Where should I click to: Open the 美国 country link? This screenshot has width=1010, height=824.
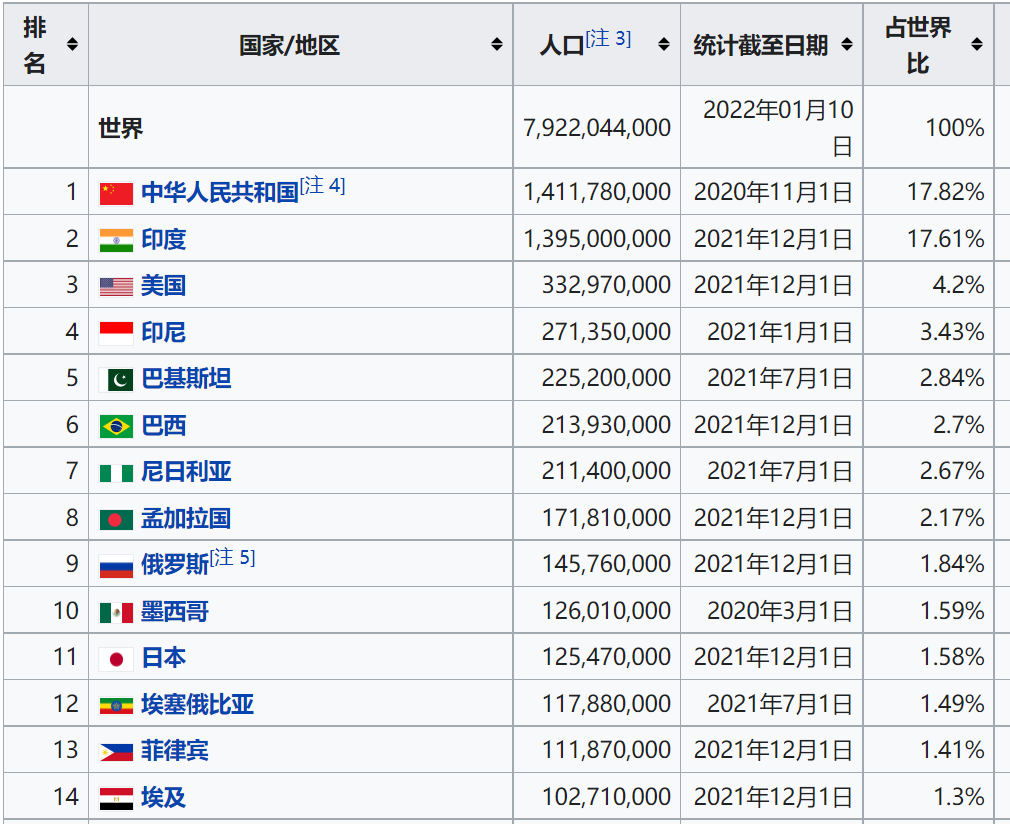(164, 286)
